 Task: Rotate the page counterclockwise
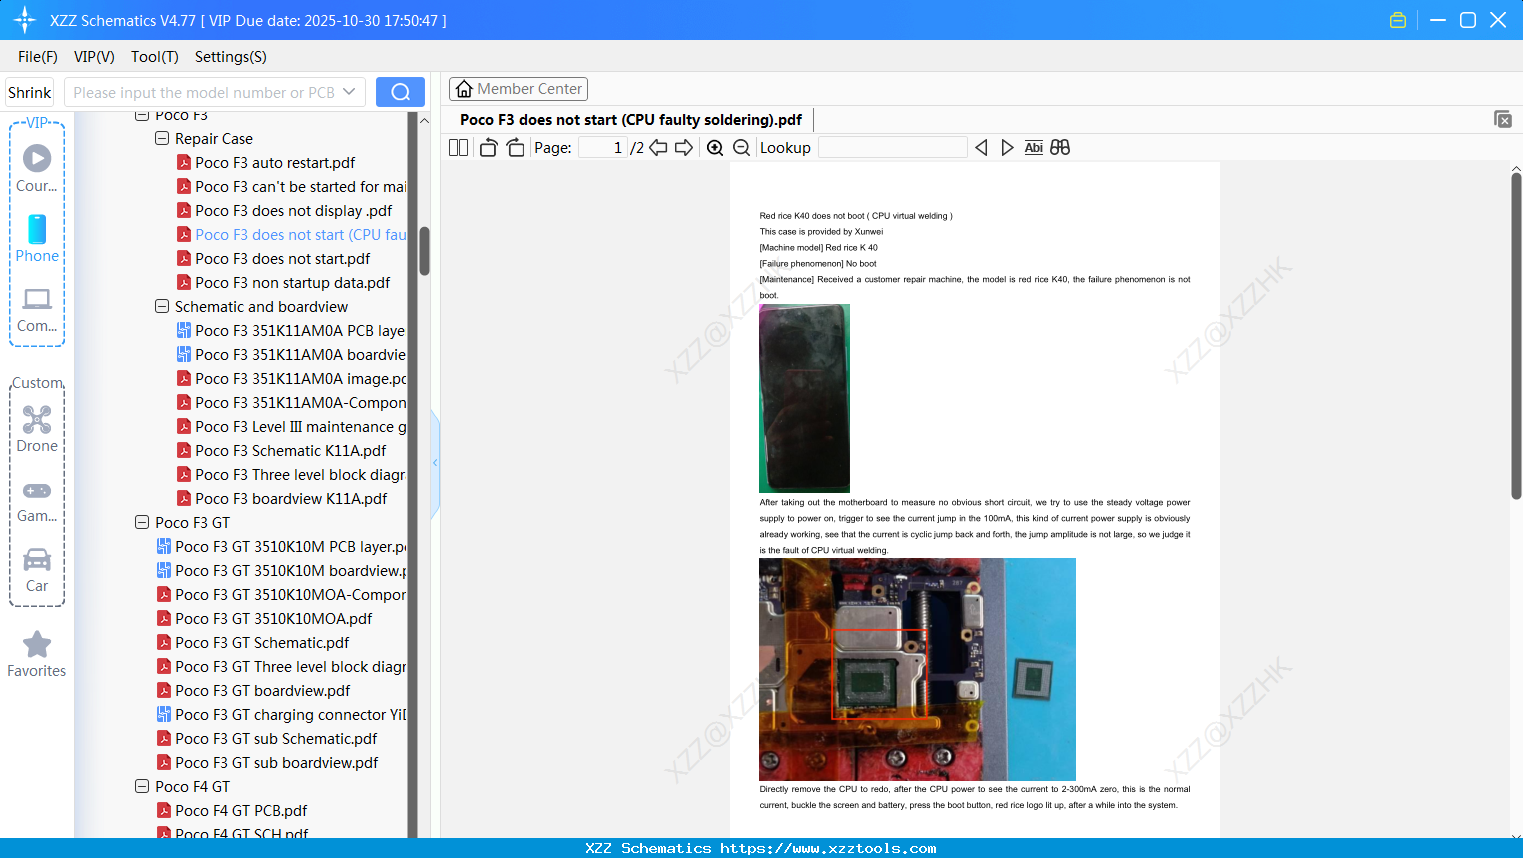pos(488,148)
